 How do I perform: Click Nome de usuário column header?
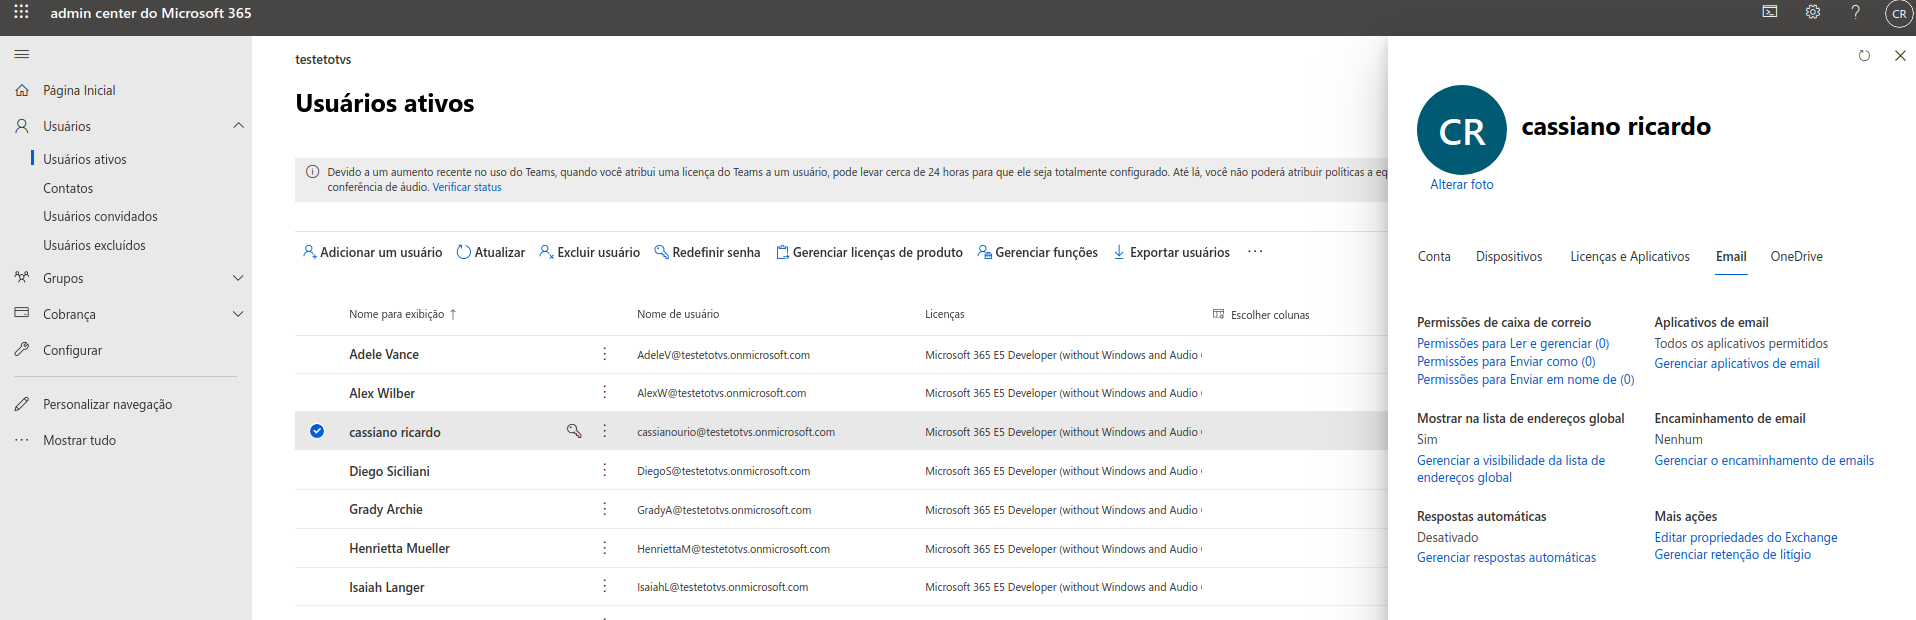click(x=678, y=314)
